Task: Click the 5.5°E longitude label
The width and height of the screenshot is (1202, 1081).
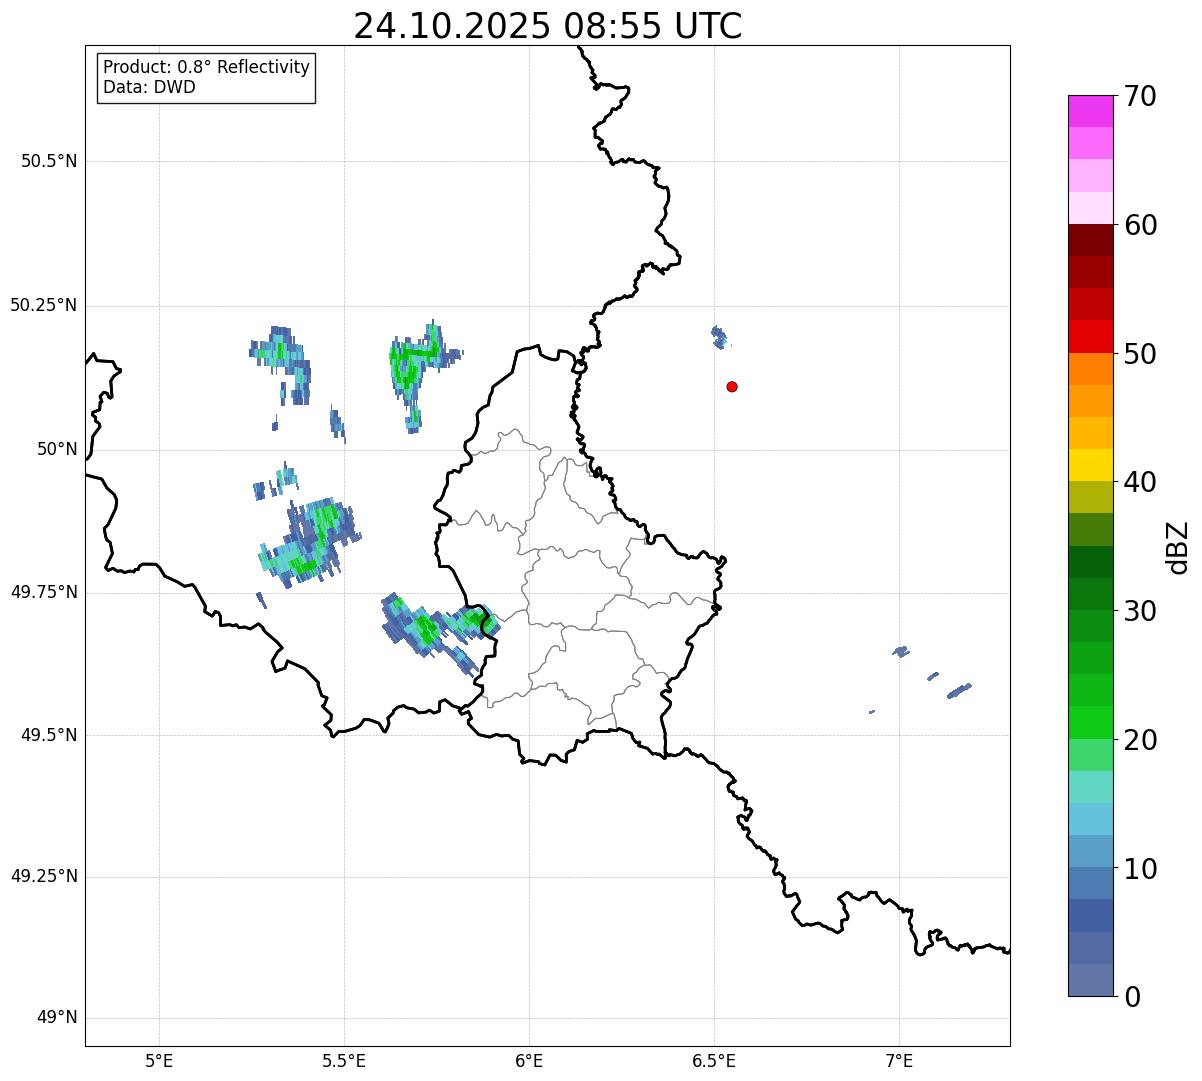Action: pos(344,1059)
